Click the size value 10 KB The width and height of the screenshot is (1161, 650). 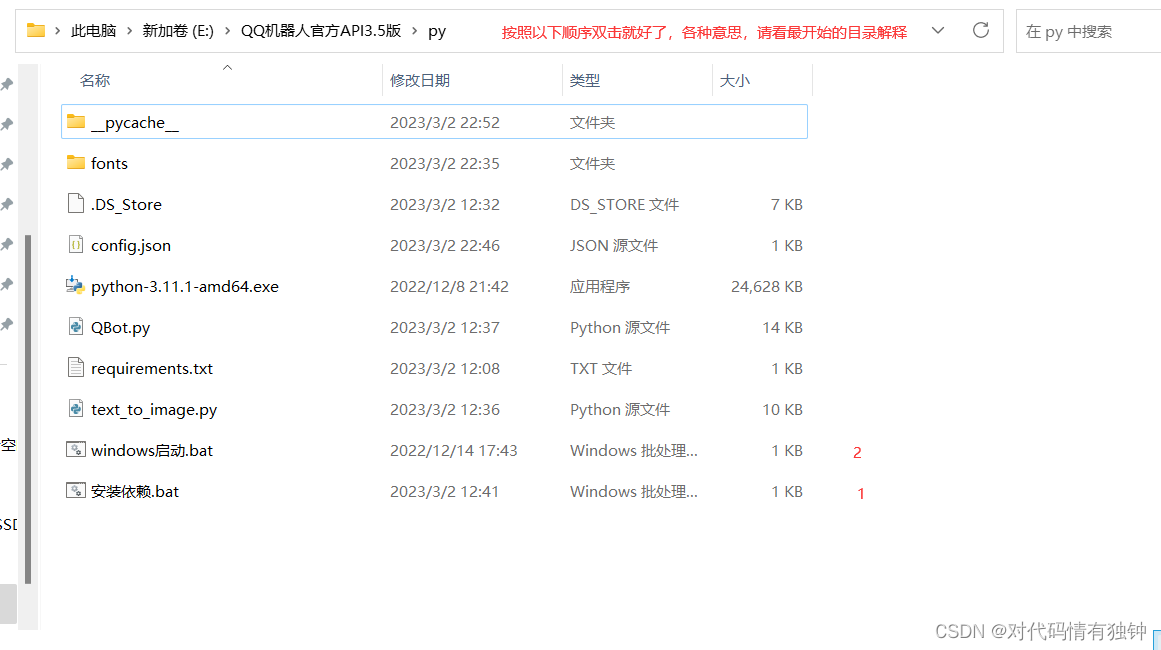click(782, 409)
